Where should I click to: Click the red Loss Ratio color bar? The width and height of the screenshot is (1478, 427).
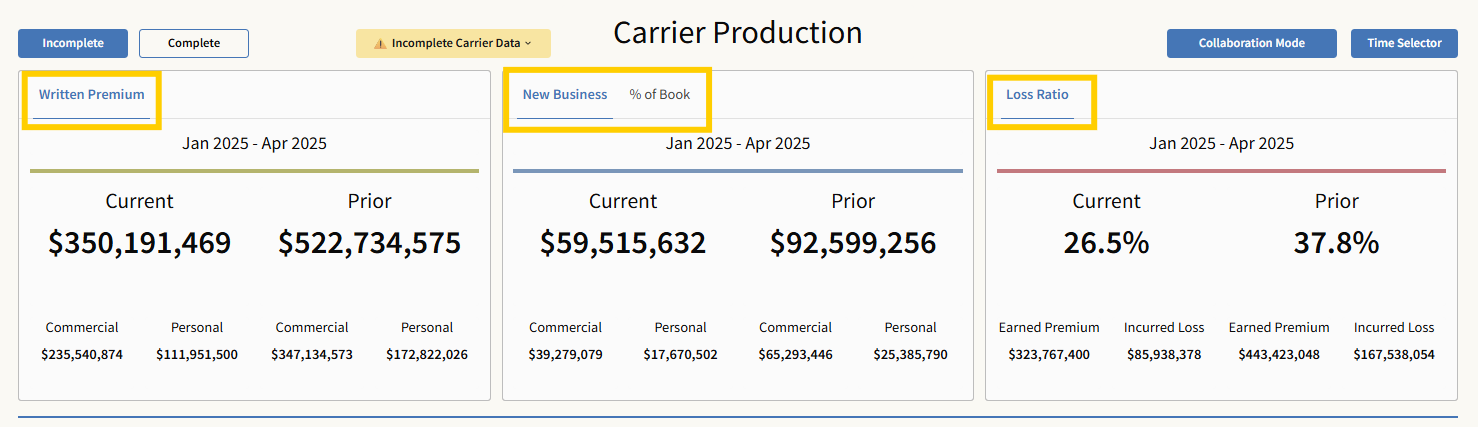click(1221, 171)
